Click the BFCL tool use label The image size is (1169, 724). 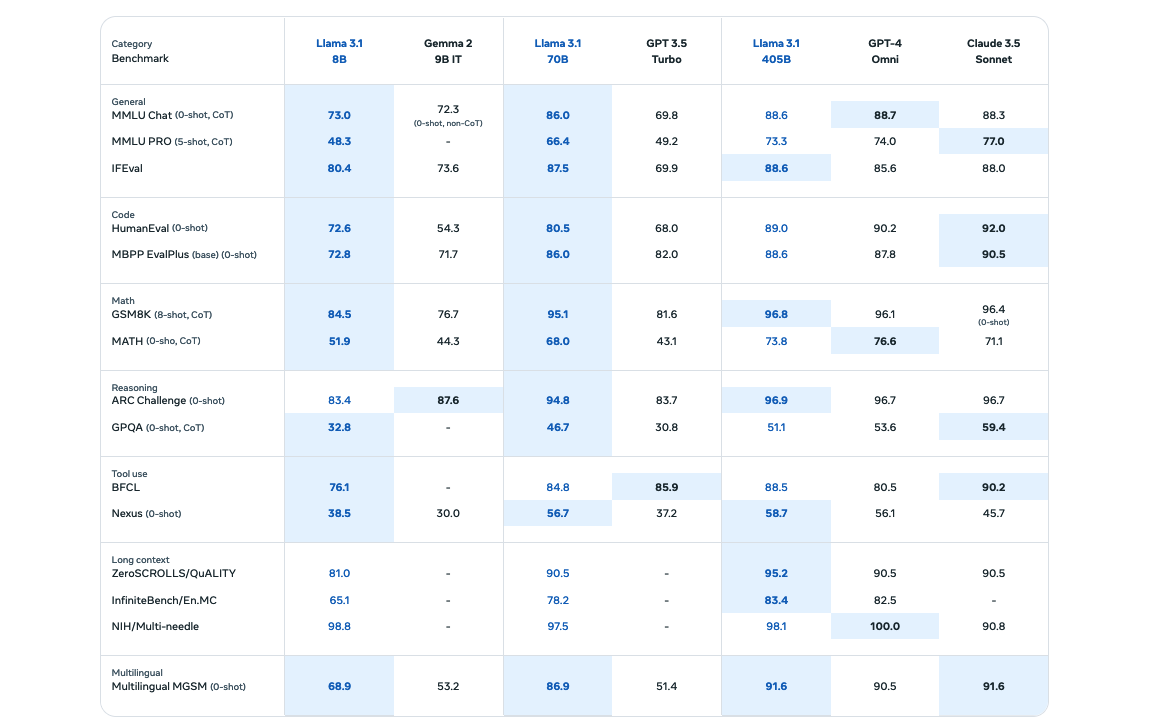click(125, 487)
